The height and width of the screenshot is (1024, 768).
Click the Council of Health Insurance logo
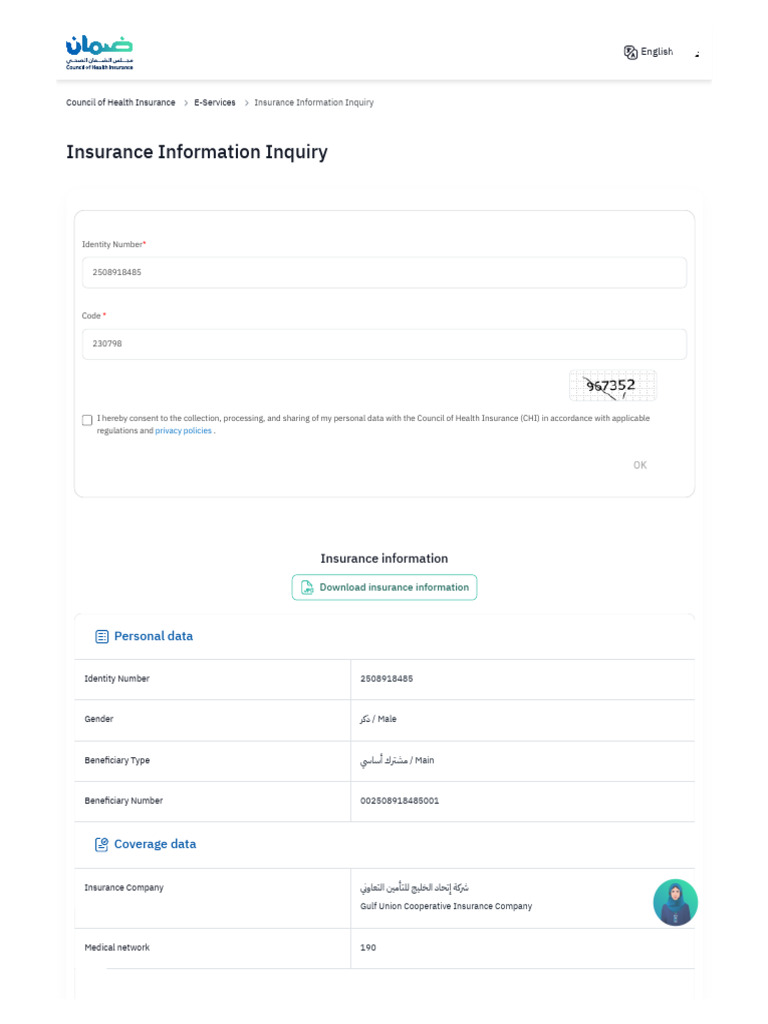99,52
